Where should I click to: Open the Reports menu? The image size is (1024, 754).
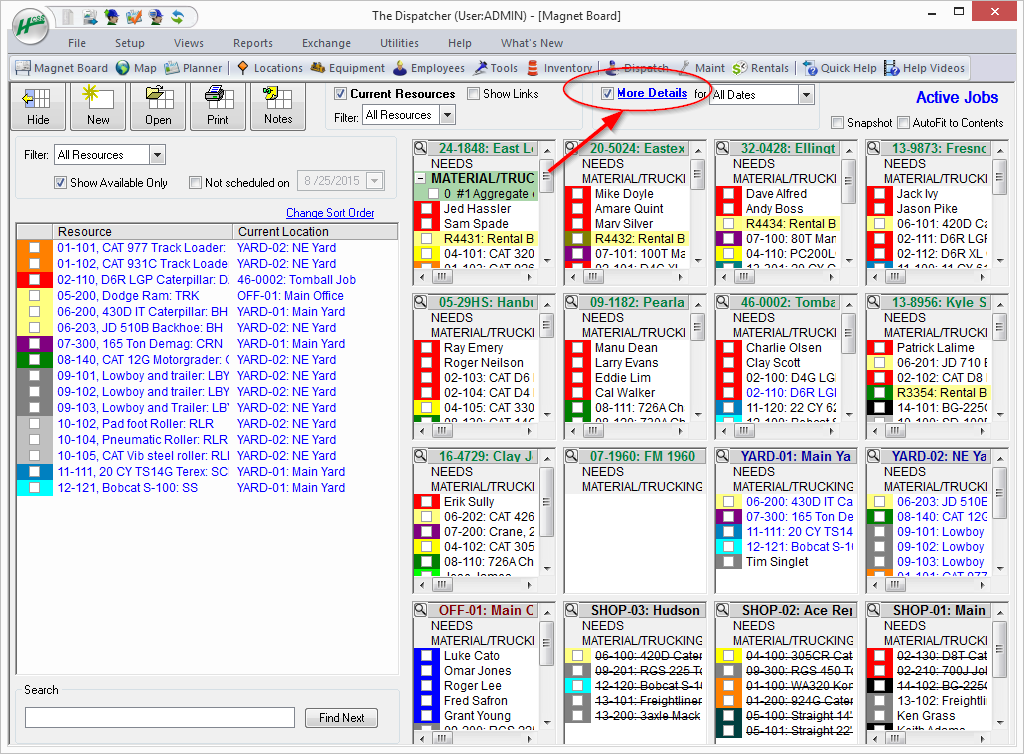pos(252,43)
